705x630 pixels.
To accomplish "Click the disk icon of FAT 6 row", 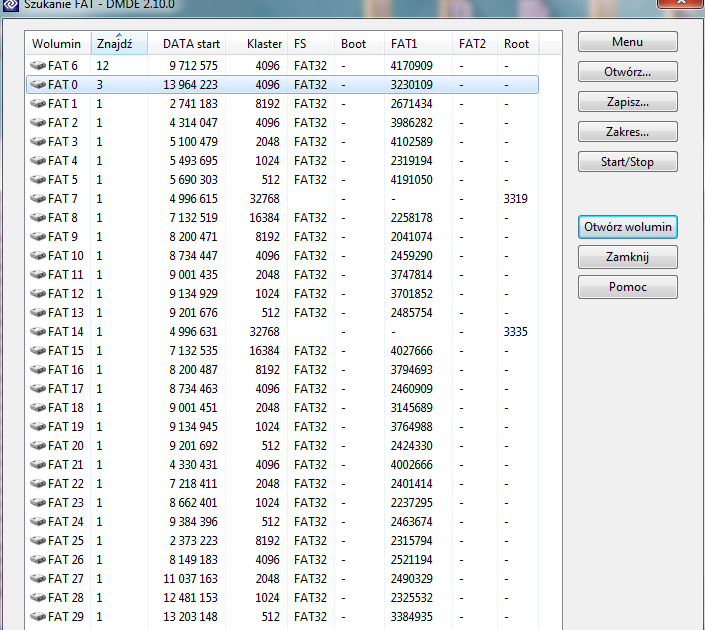I will 38,66.
